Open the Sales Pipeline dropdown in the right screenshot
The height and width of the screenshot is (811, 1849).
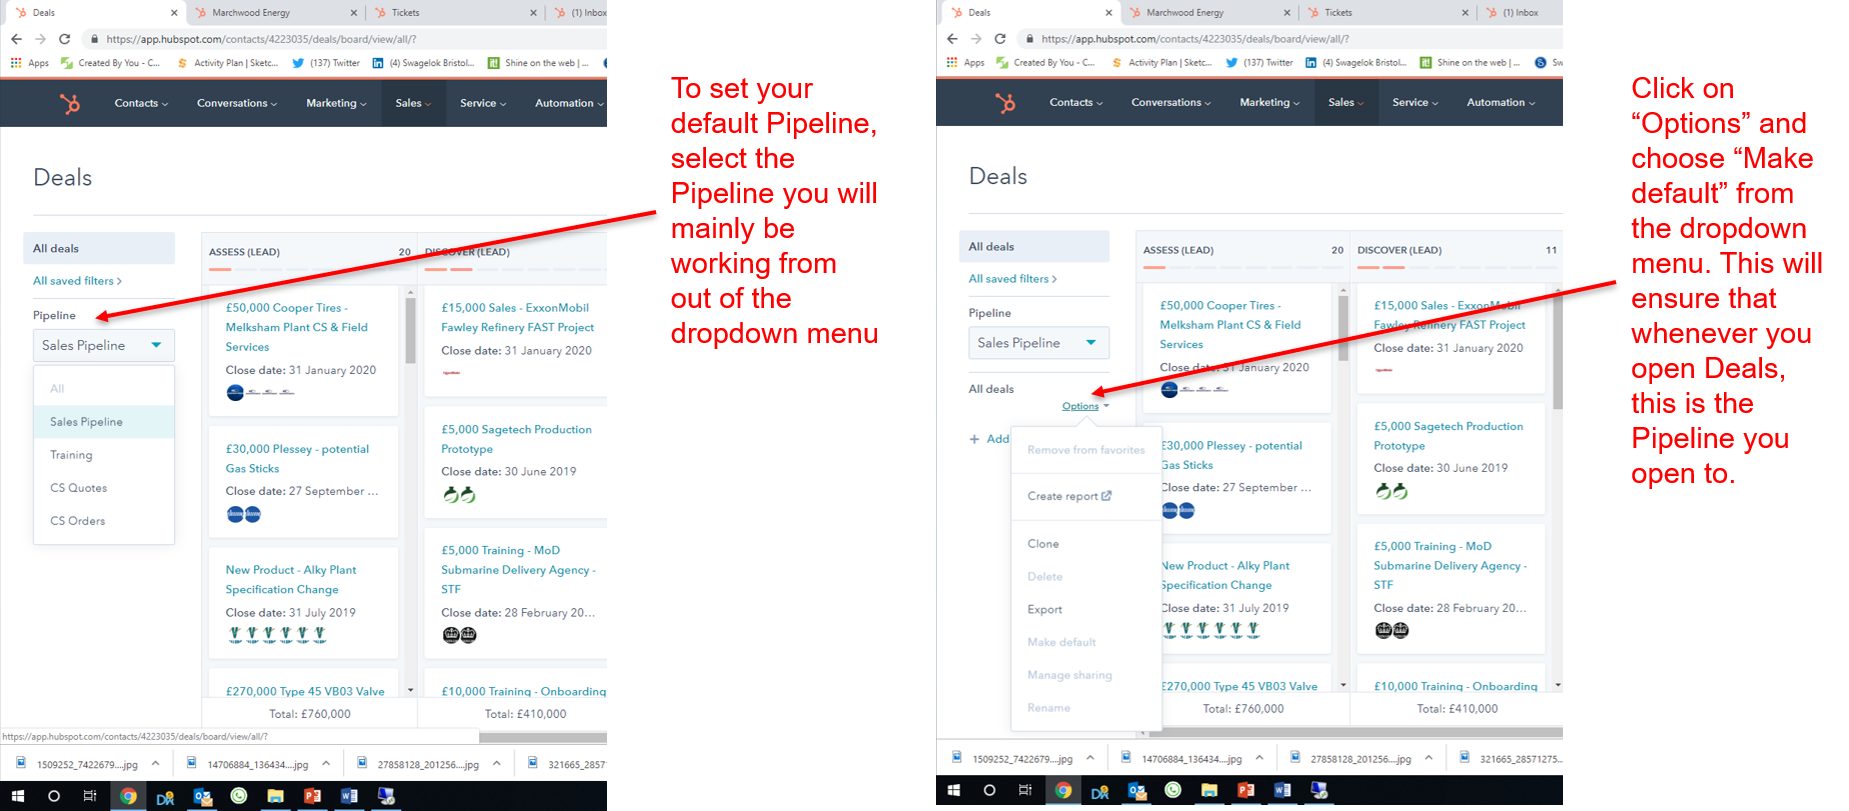point(1039,343)
